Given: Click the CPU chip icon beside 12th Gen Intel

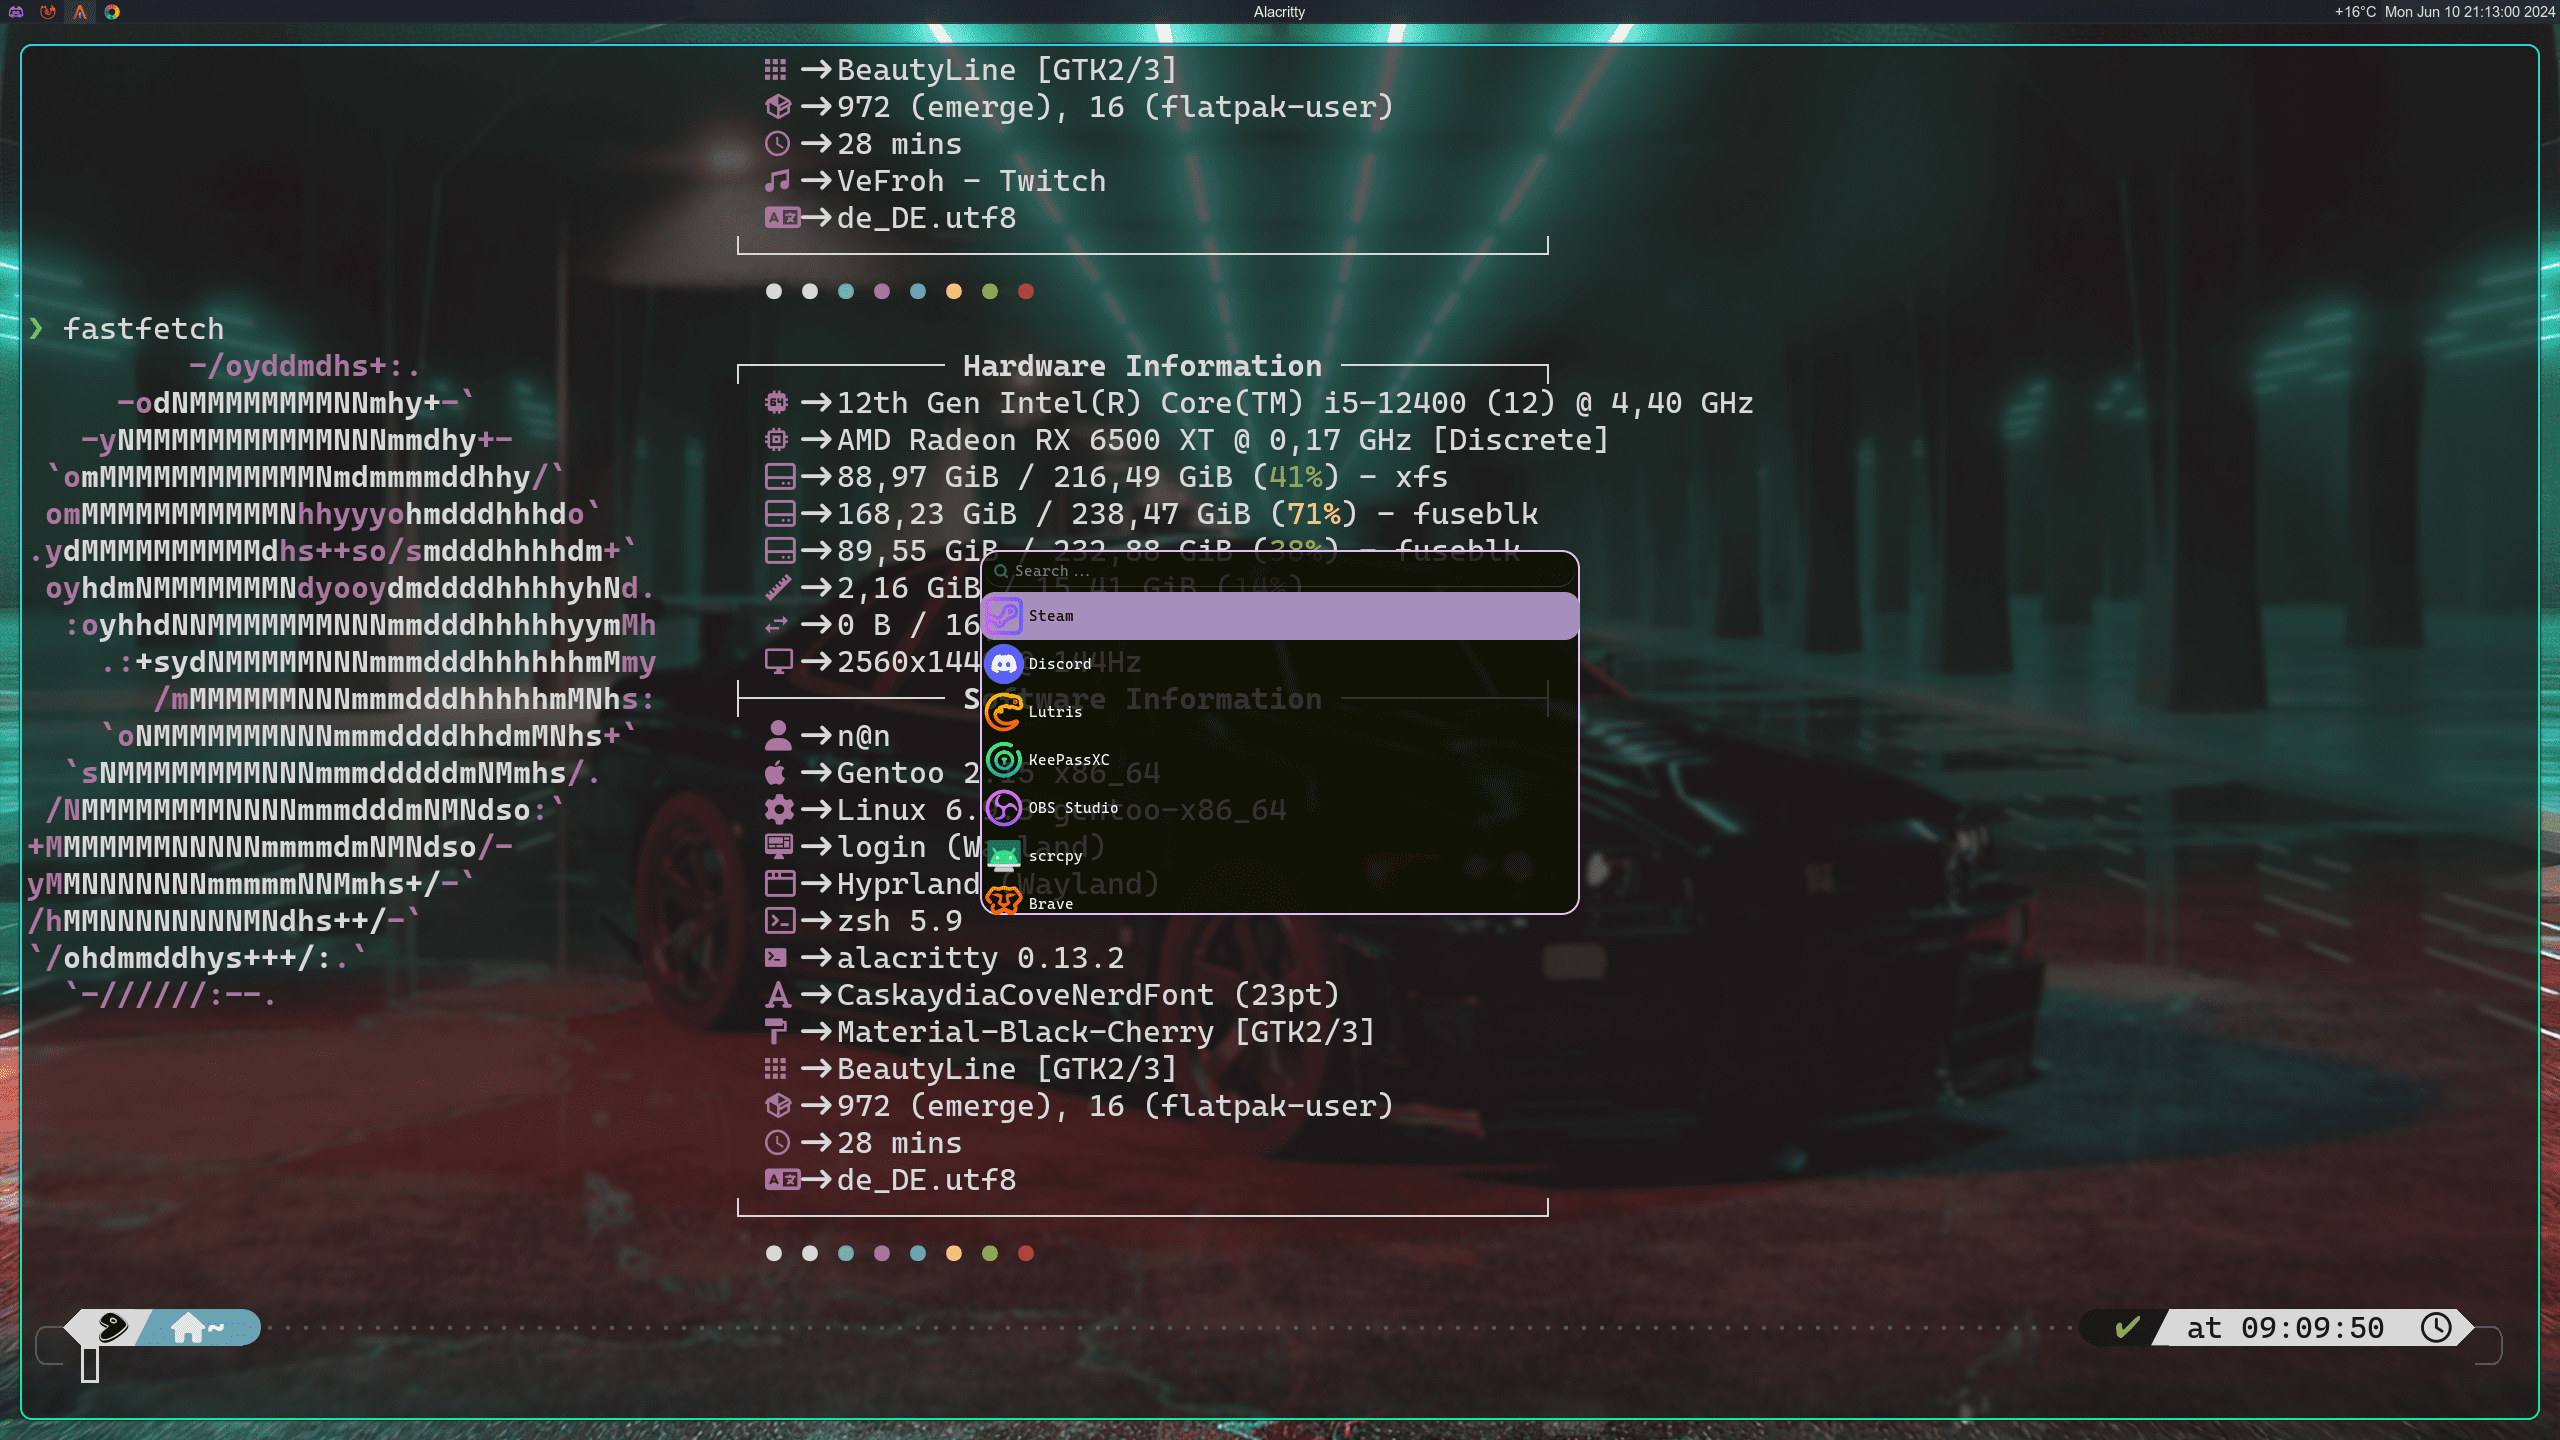Looking at the screenshot, I should point(777,403).
